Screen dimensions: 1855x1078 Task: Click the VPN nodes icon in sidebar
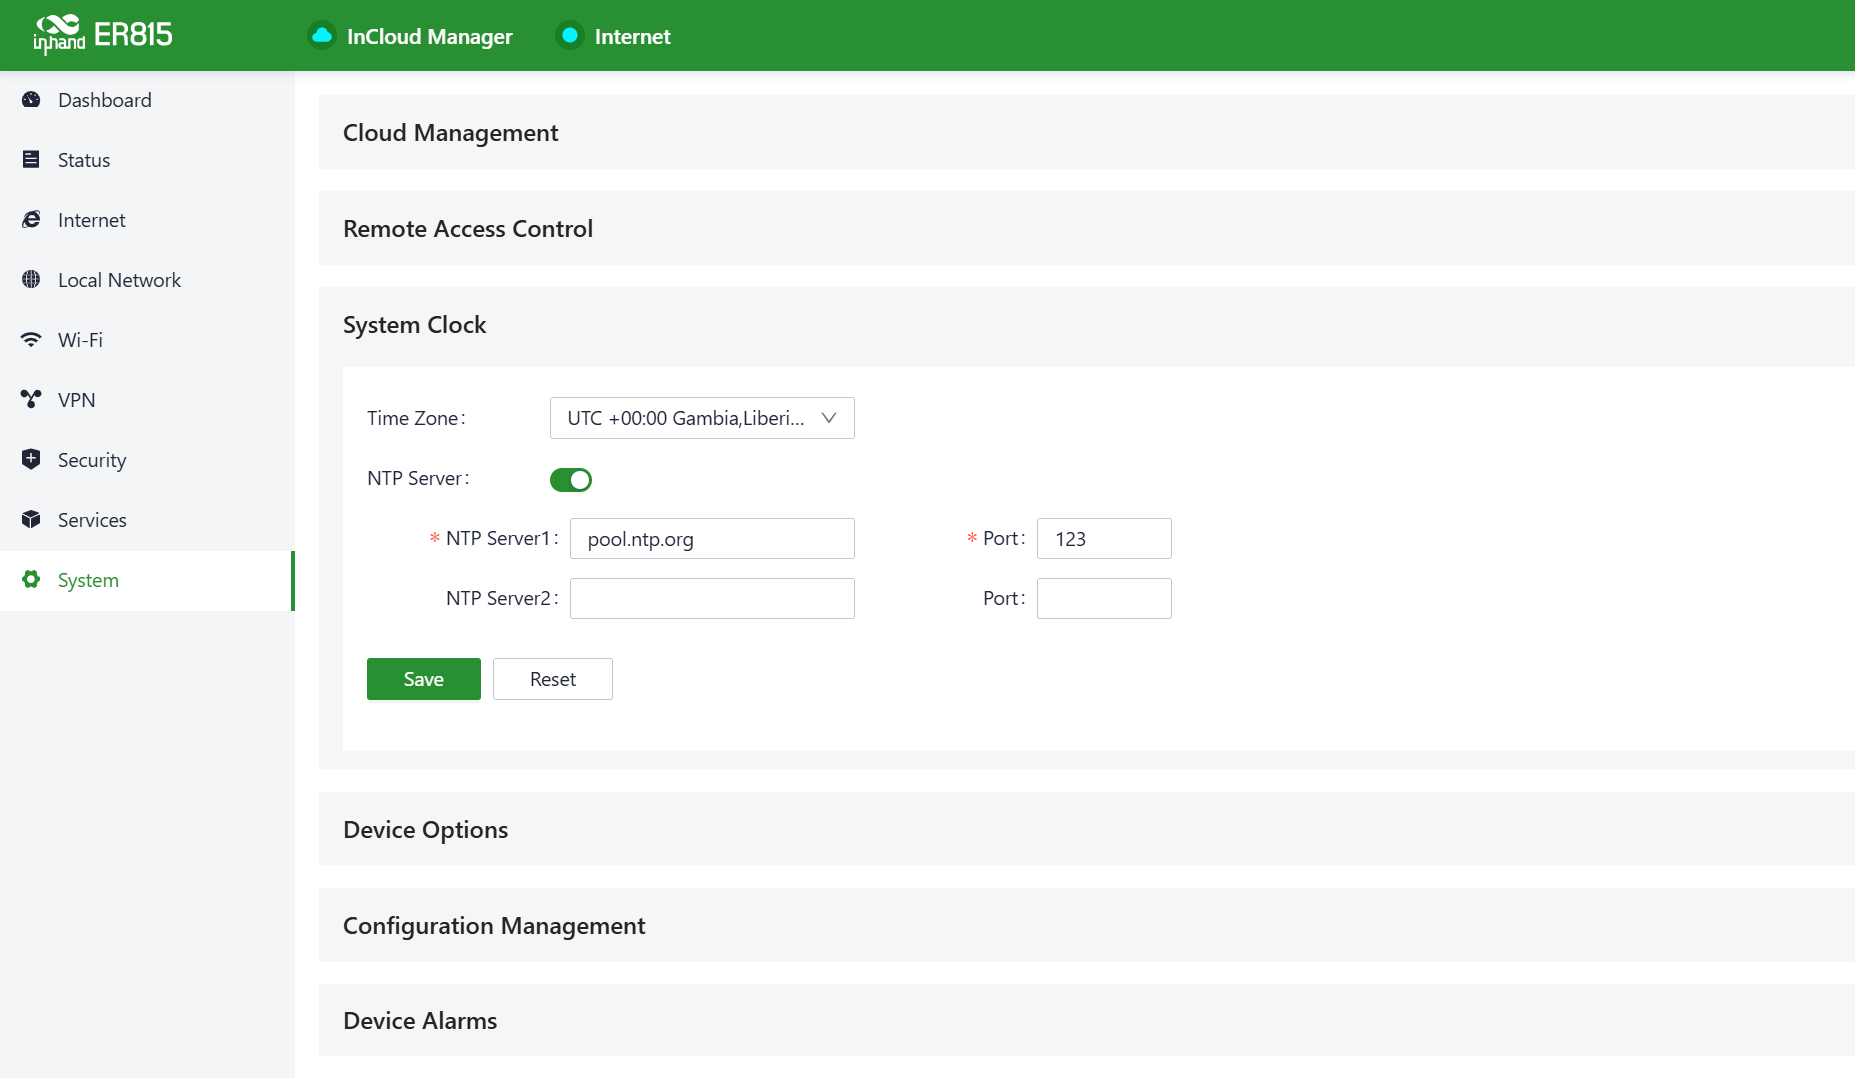[31, 400]
